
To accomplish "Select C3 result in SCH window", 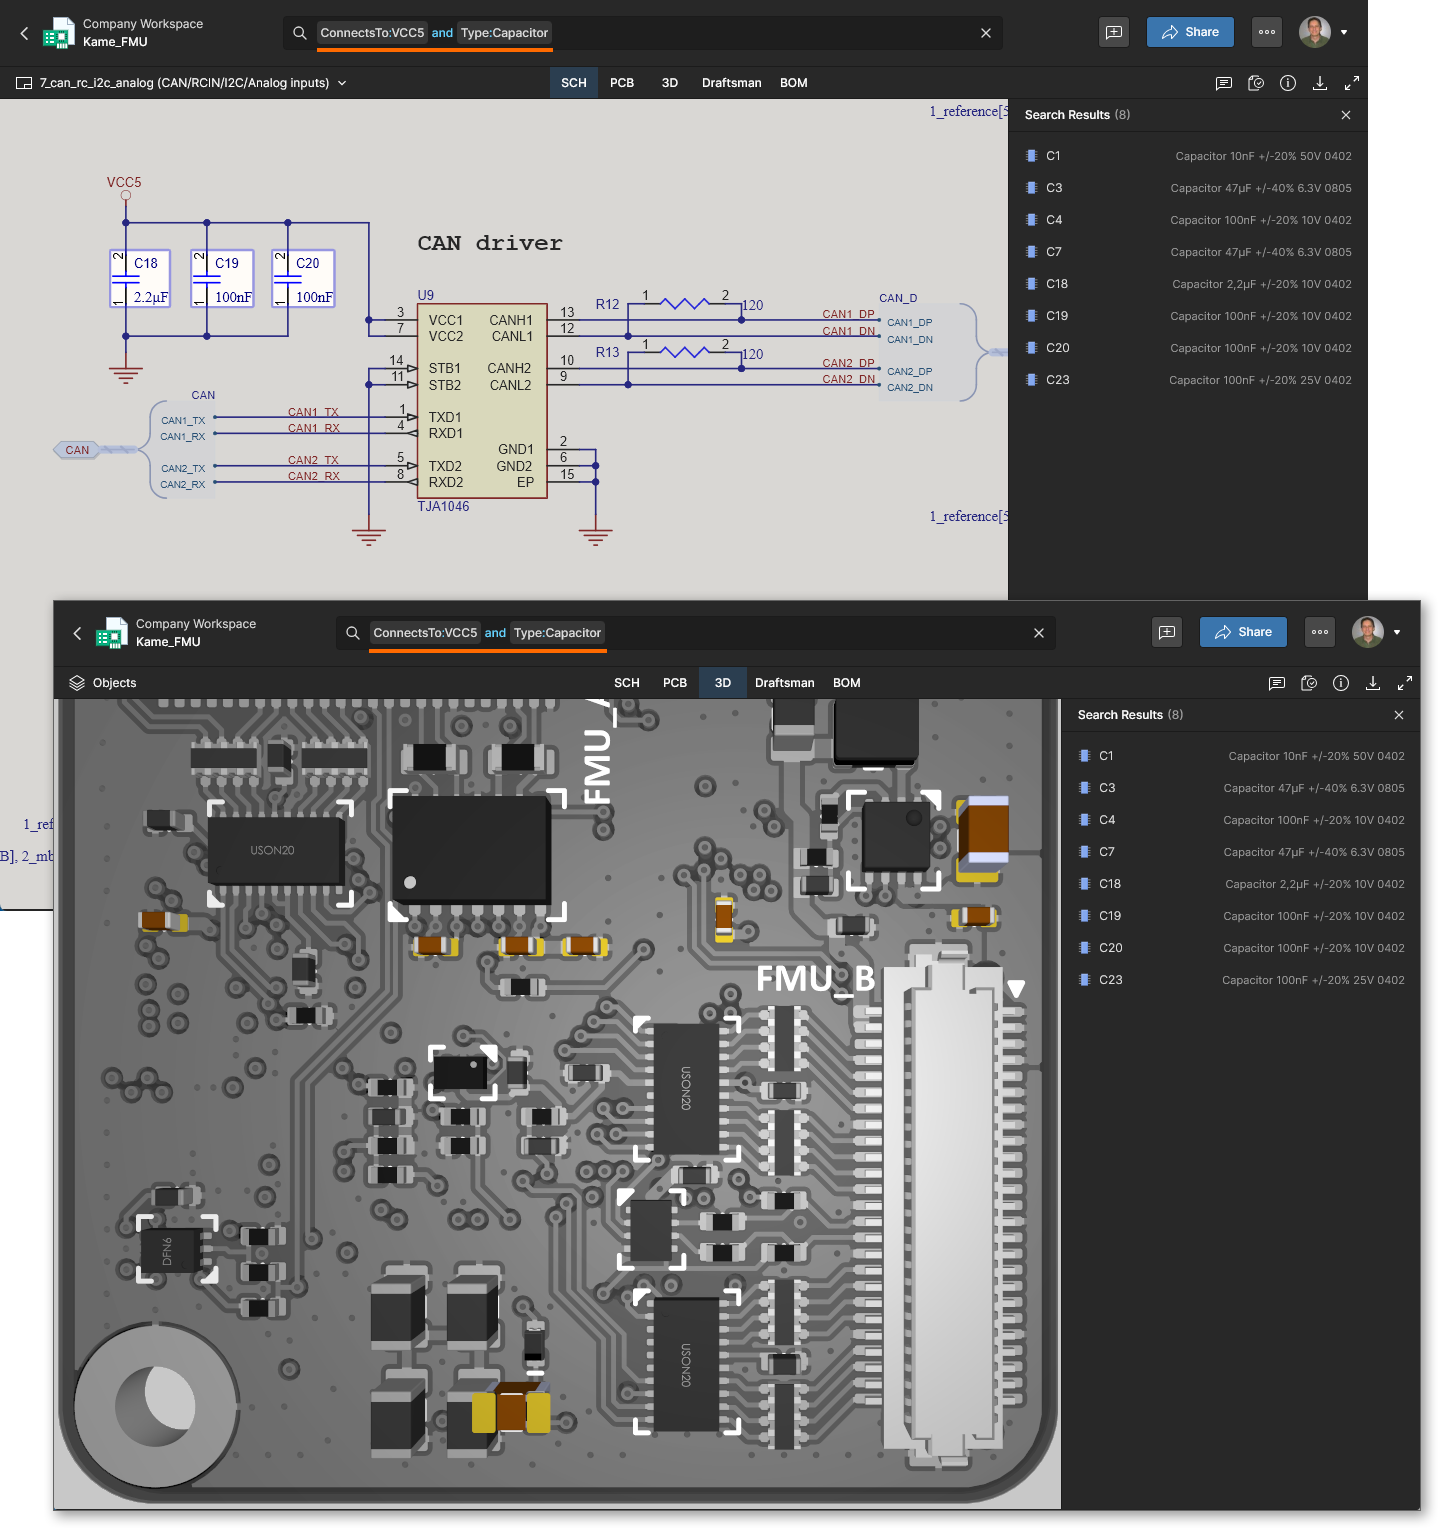I will 1188,188.
